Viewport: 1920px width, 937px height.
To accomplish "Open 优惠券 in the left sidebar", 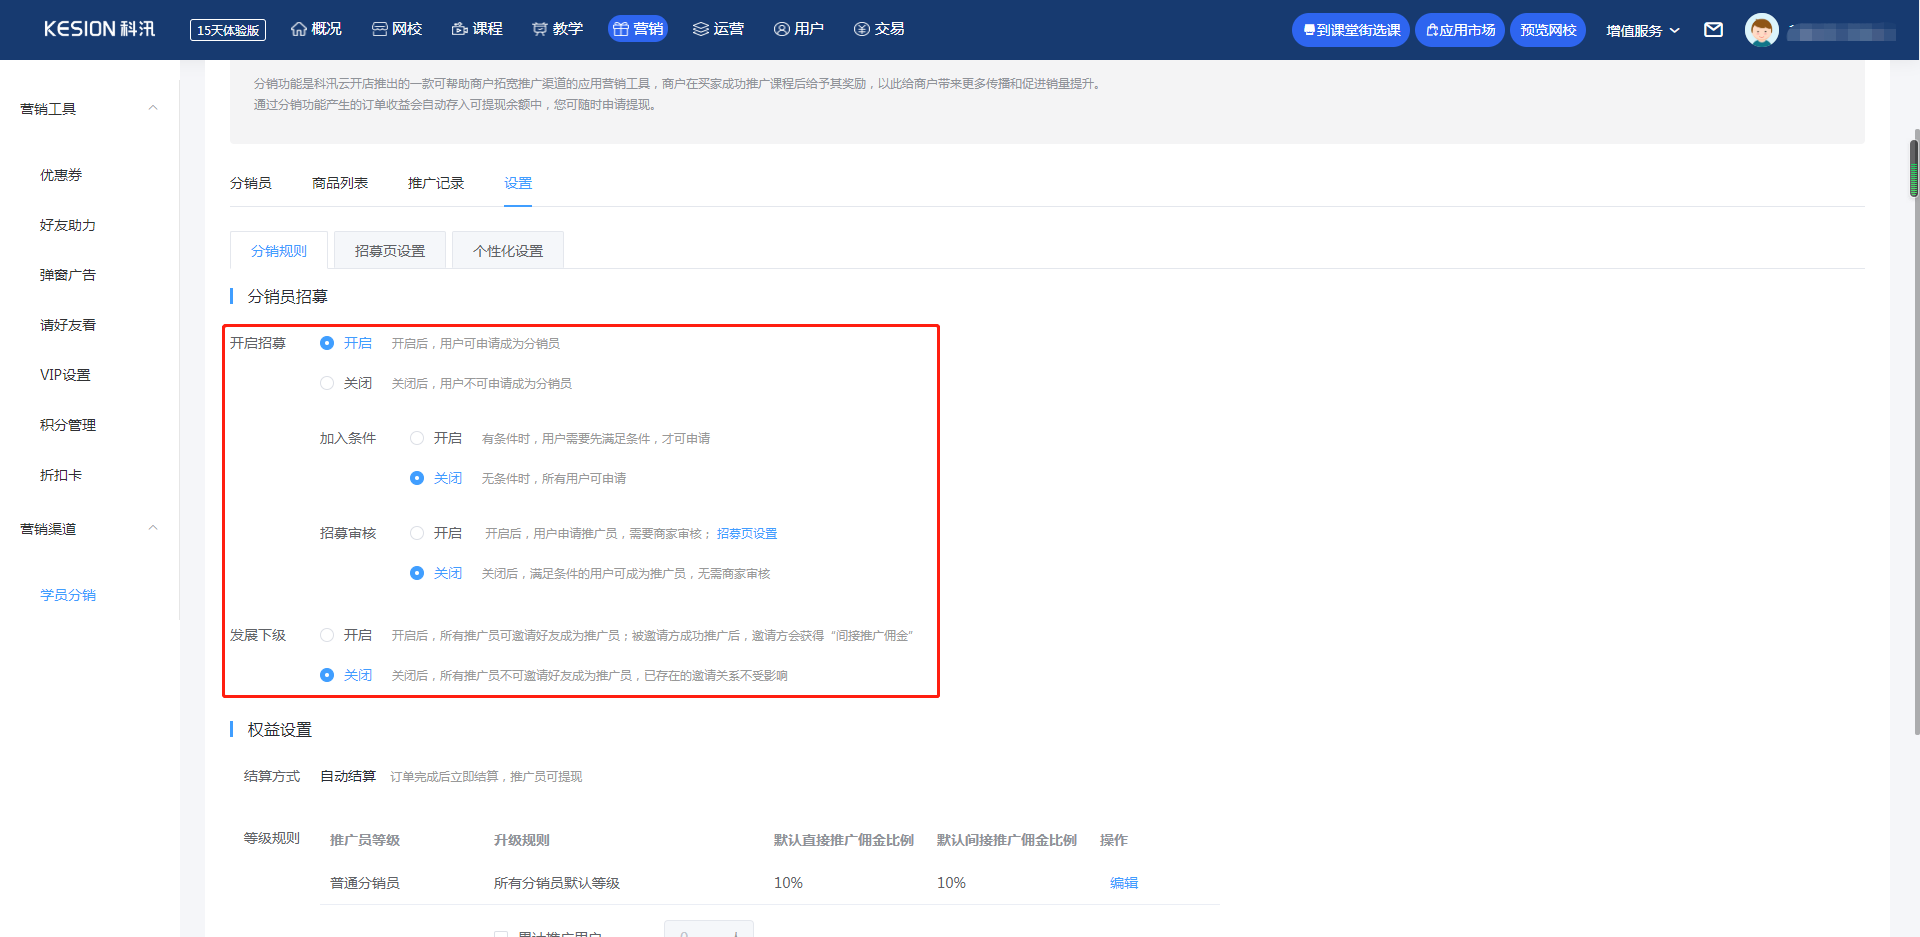I will pos(61,175).
